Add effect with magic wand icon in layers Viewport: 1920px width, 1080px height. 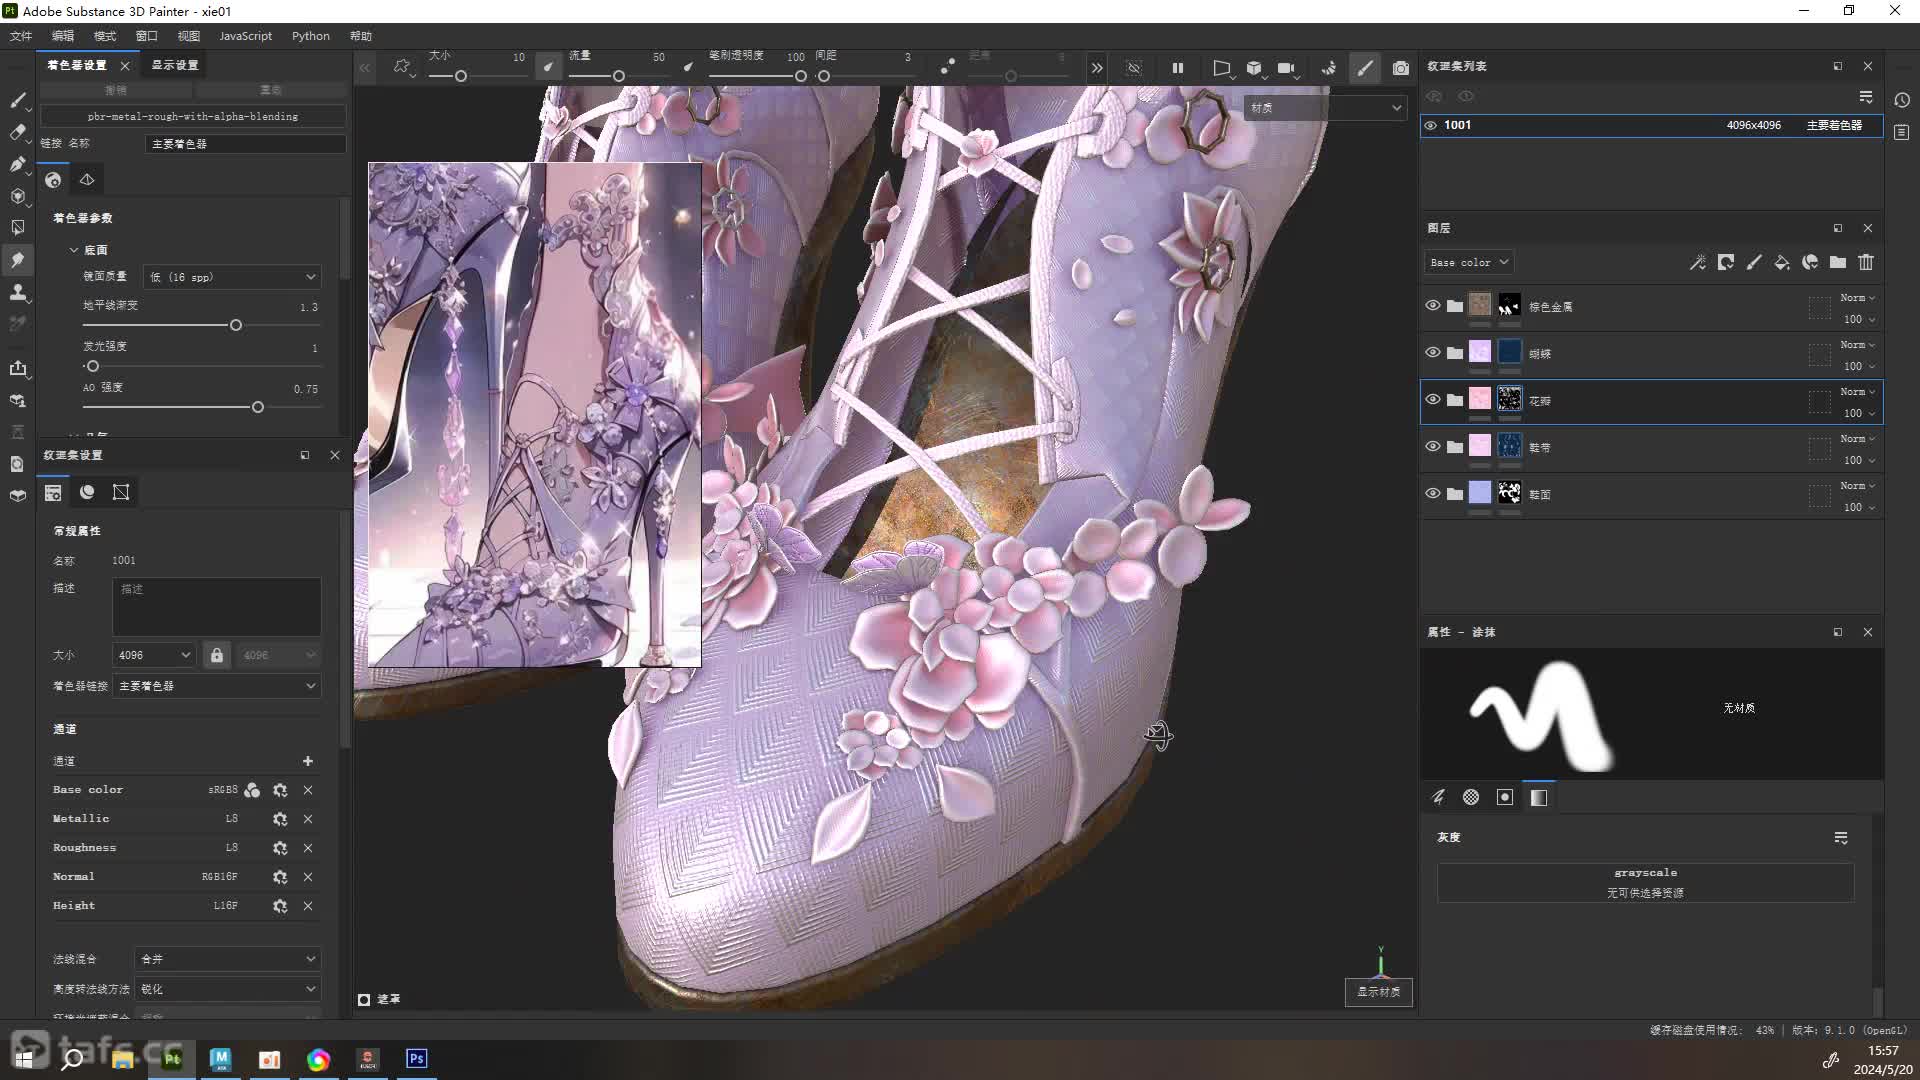click(x=1698, y=262)
